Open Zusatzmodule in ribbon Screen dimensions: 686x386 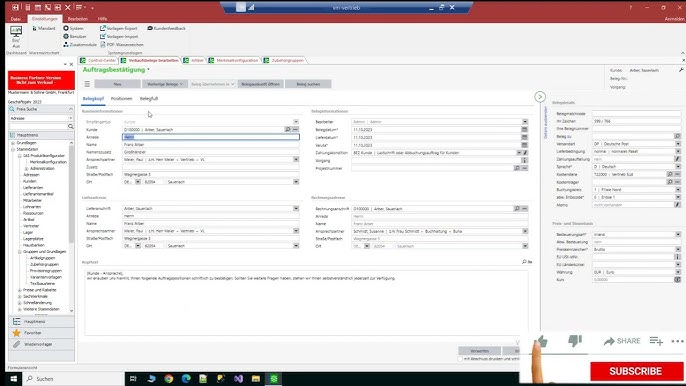[80, 44]
